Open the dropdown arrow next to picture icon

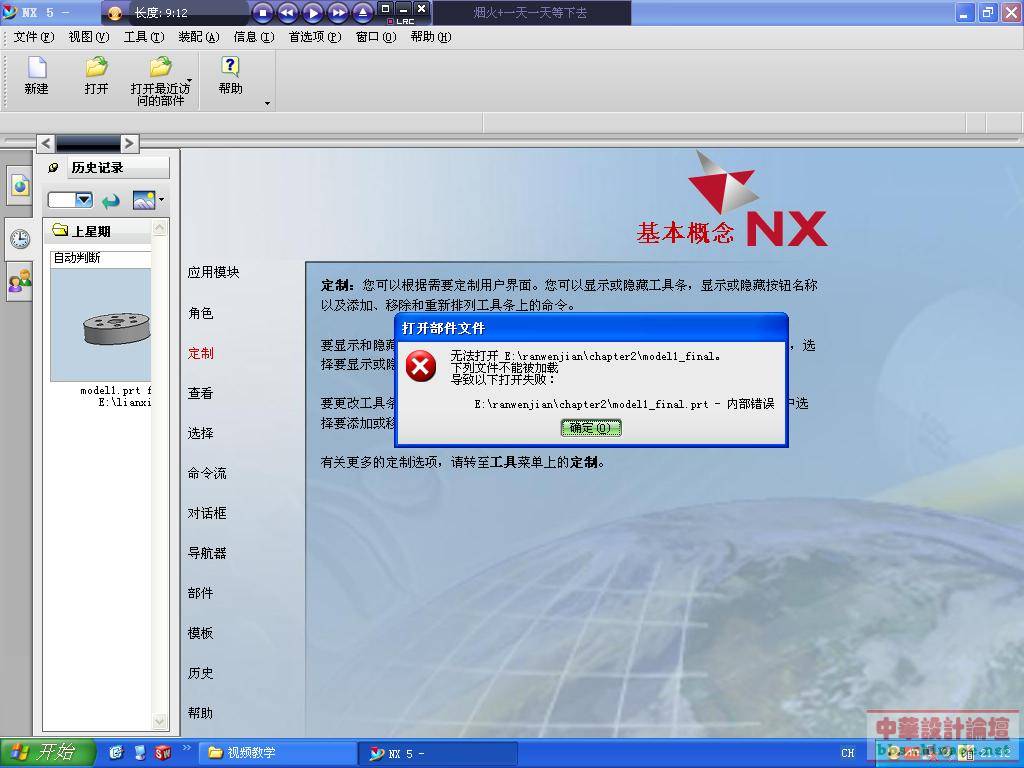click(162, 200)
